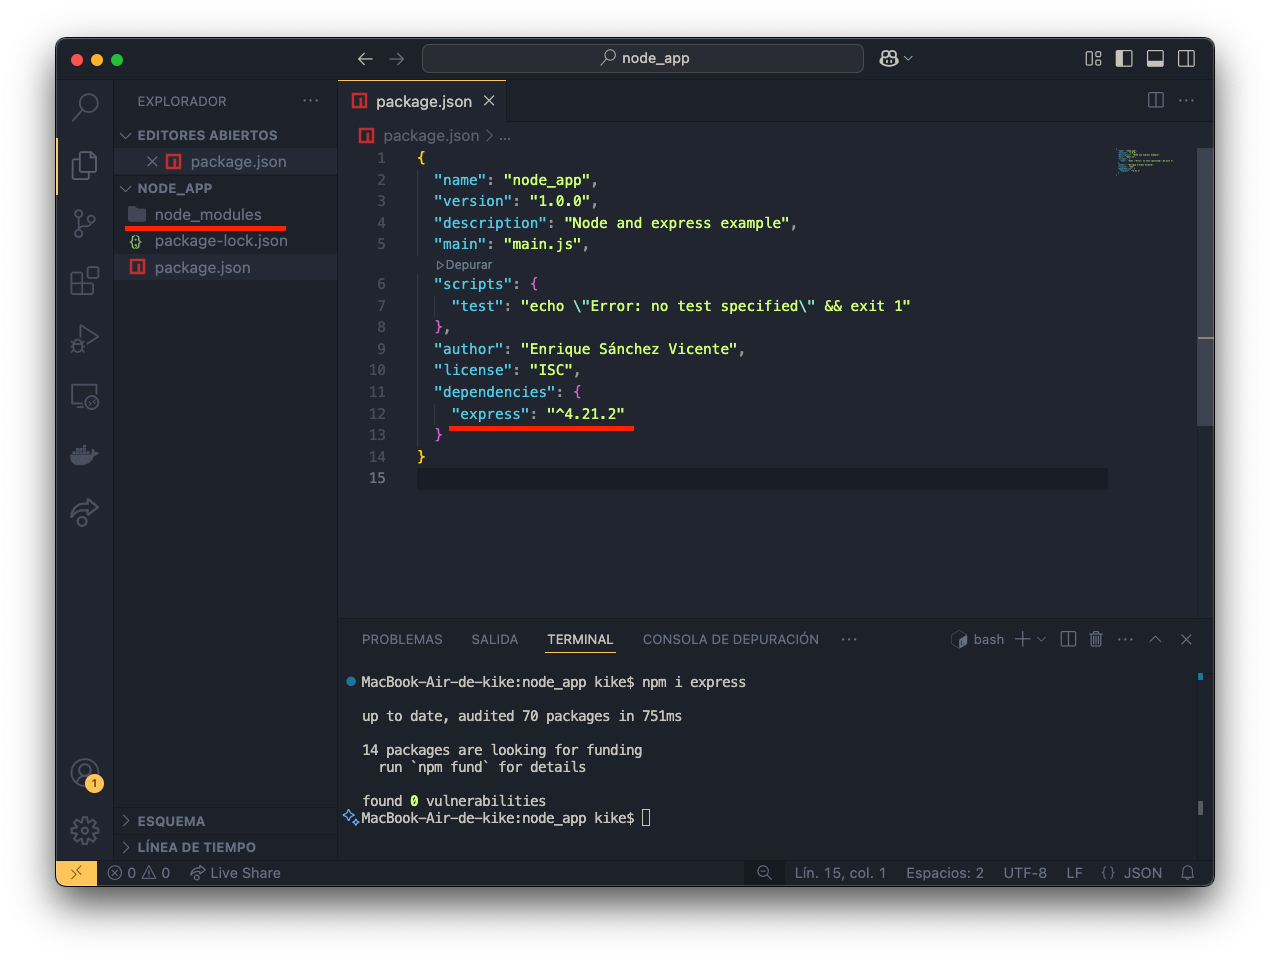Change indentation Espacios: 2

(945, 873)
